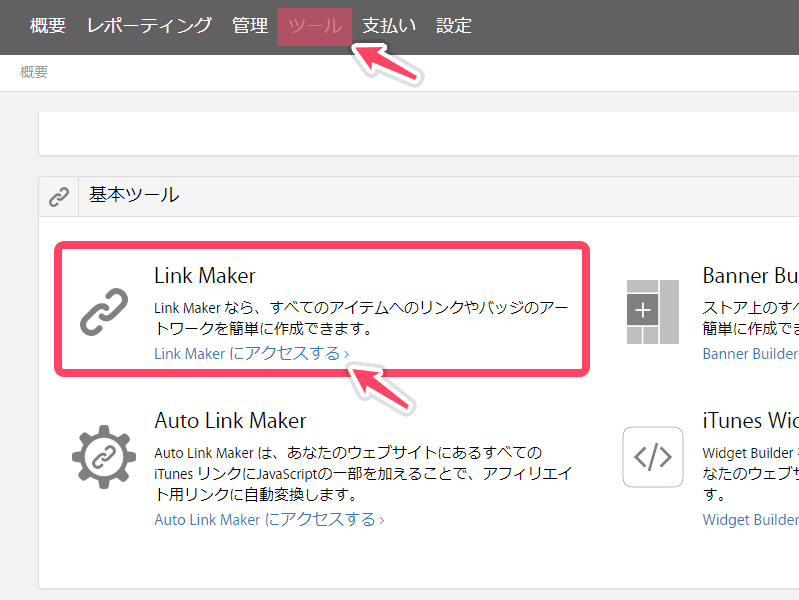Click the chain icon beside 基本ツール
Screen dimensions: 799x600
click(59, 197)
